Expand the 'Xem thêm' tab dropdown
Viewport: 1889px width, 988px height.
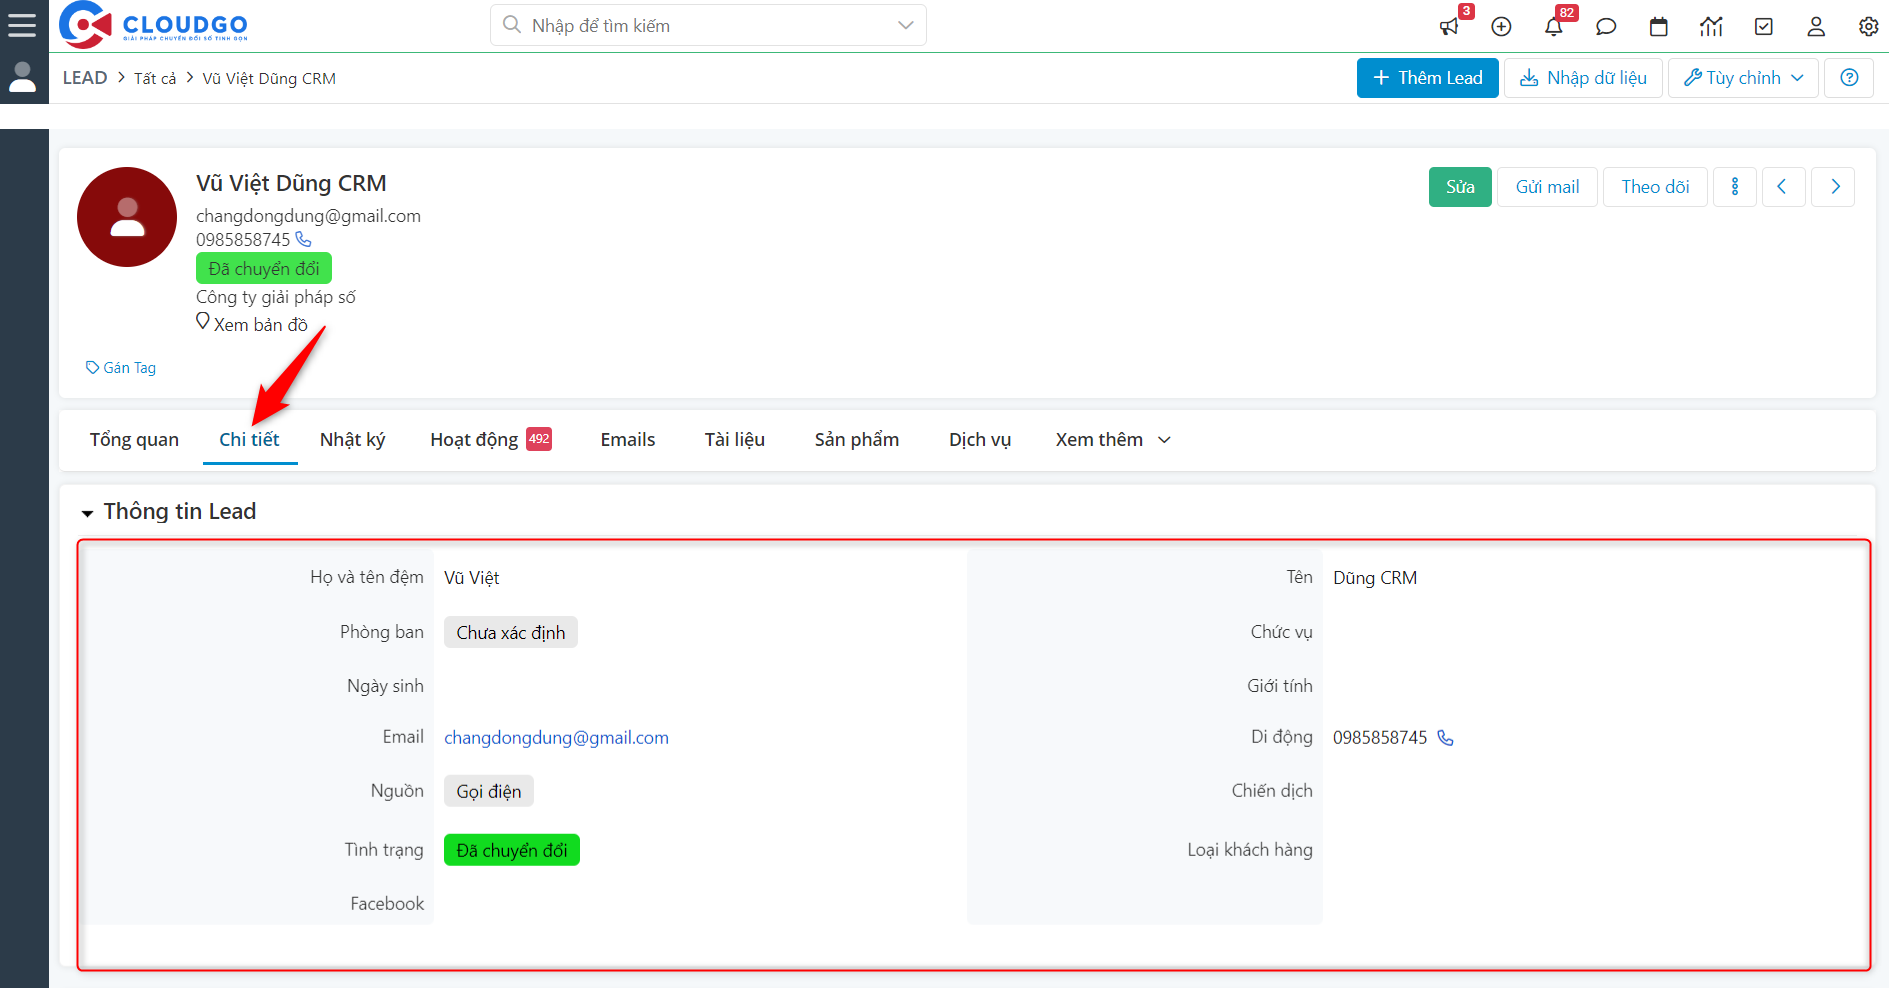(x=1111, y=439)
